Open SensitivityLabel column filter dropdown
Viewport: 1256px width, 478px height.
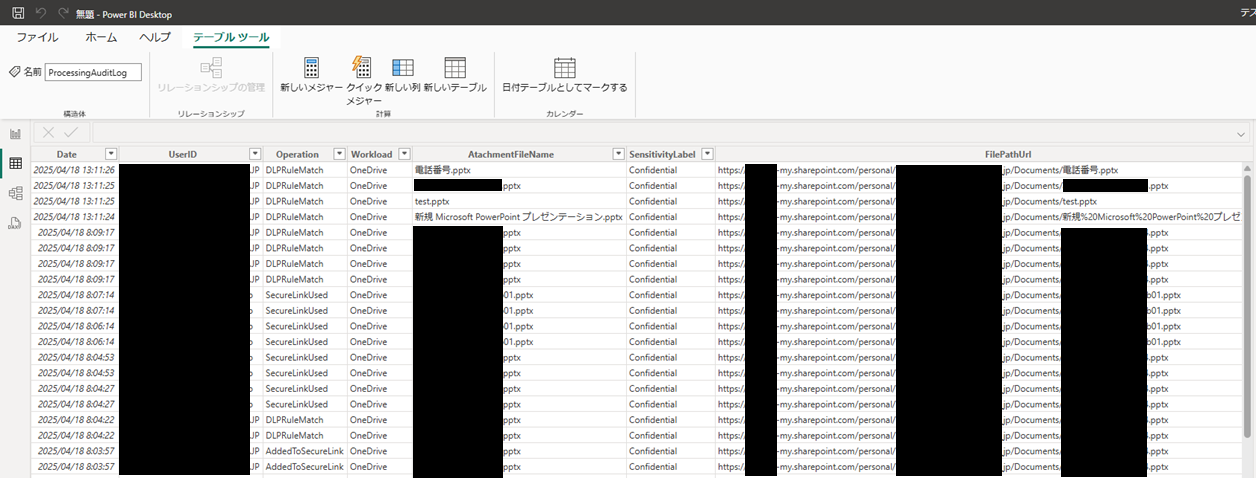707,154
